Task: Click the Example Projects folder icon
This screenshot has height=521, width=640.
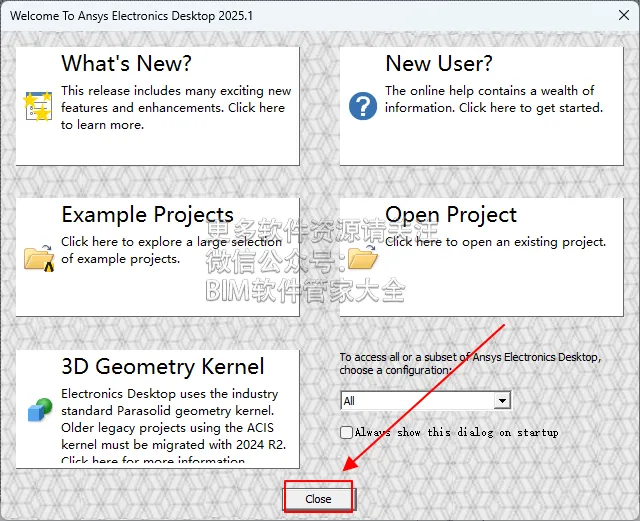Action: (x=39, y=258)
